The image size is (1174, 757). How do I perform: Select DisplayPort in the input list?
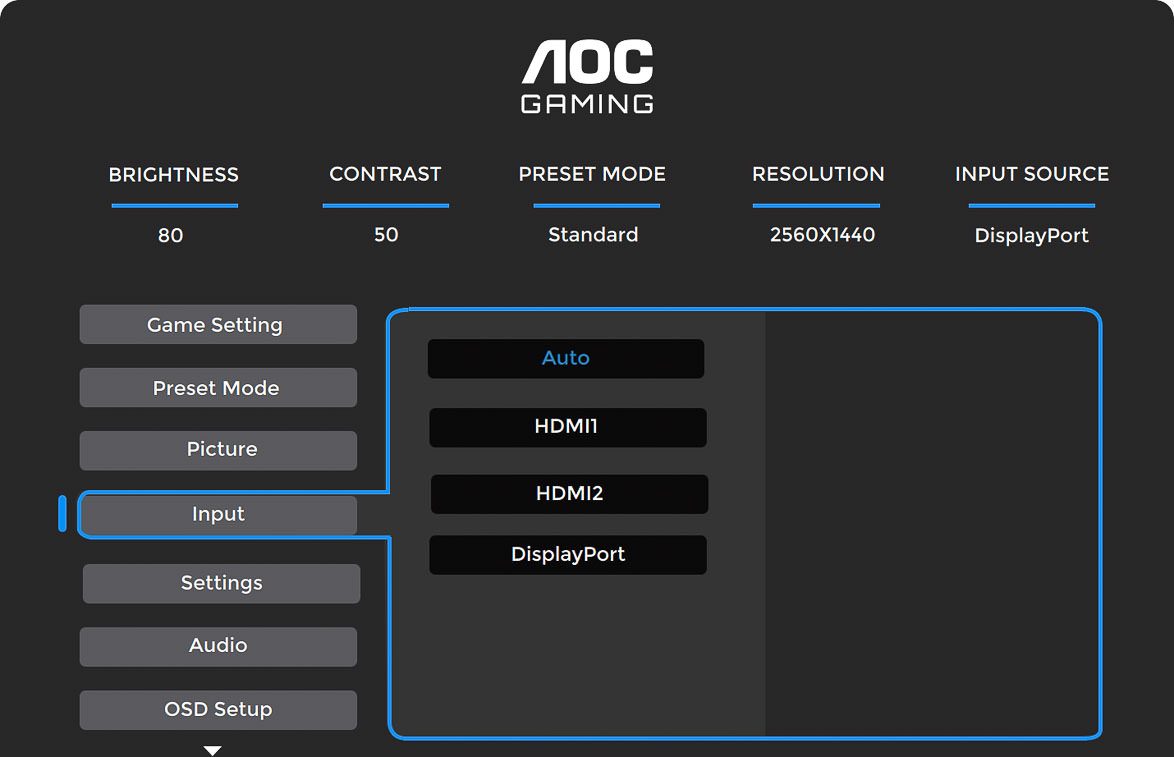pyautogui.click(x=568, y=555)
